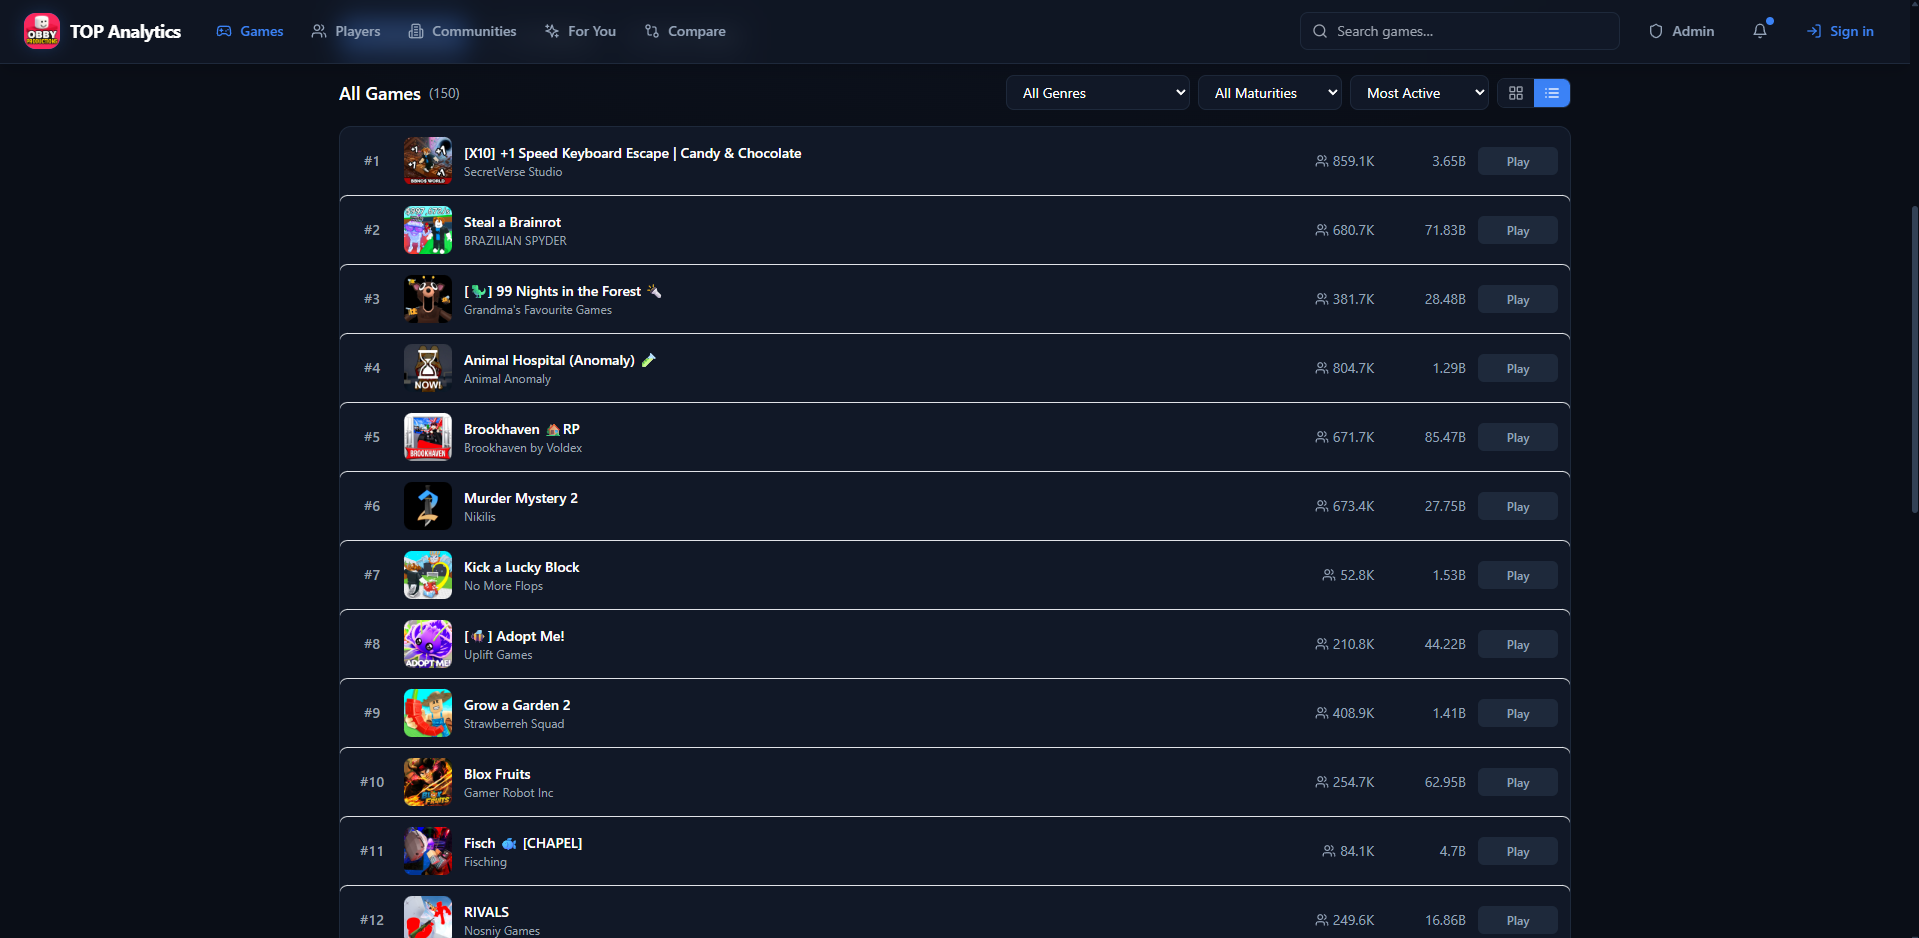Click the 85.47B visits value
The height and width of the screenshot is (938, 1919).
[x=1445, y=437]
